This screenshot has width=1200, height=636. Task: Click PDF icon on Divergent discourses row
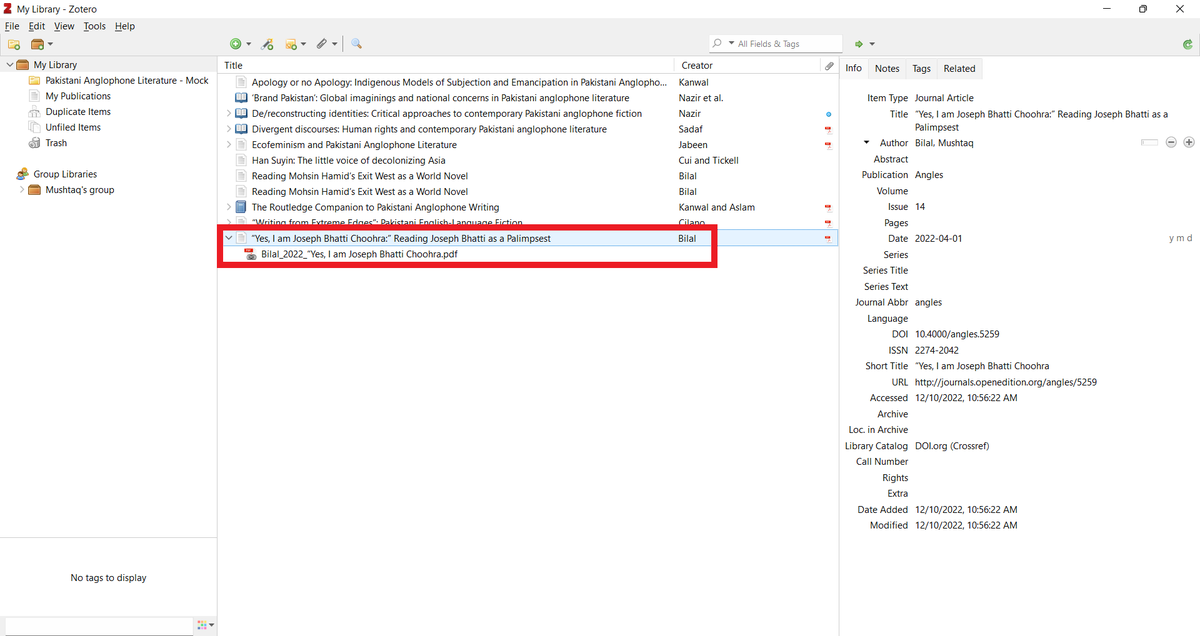point(828,129)
